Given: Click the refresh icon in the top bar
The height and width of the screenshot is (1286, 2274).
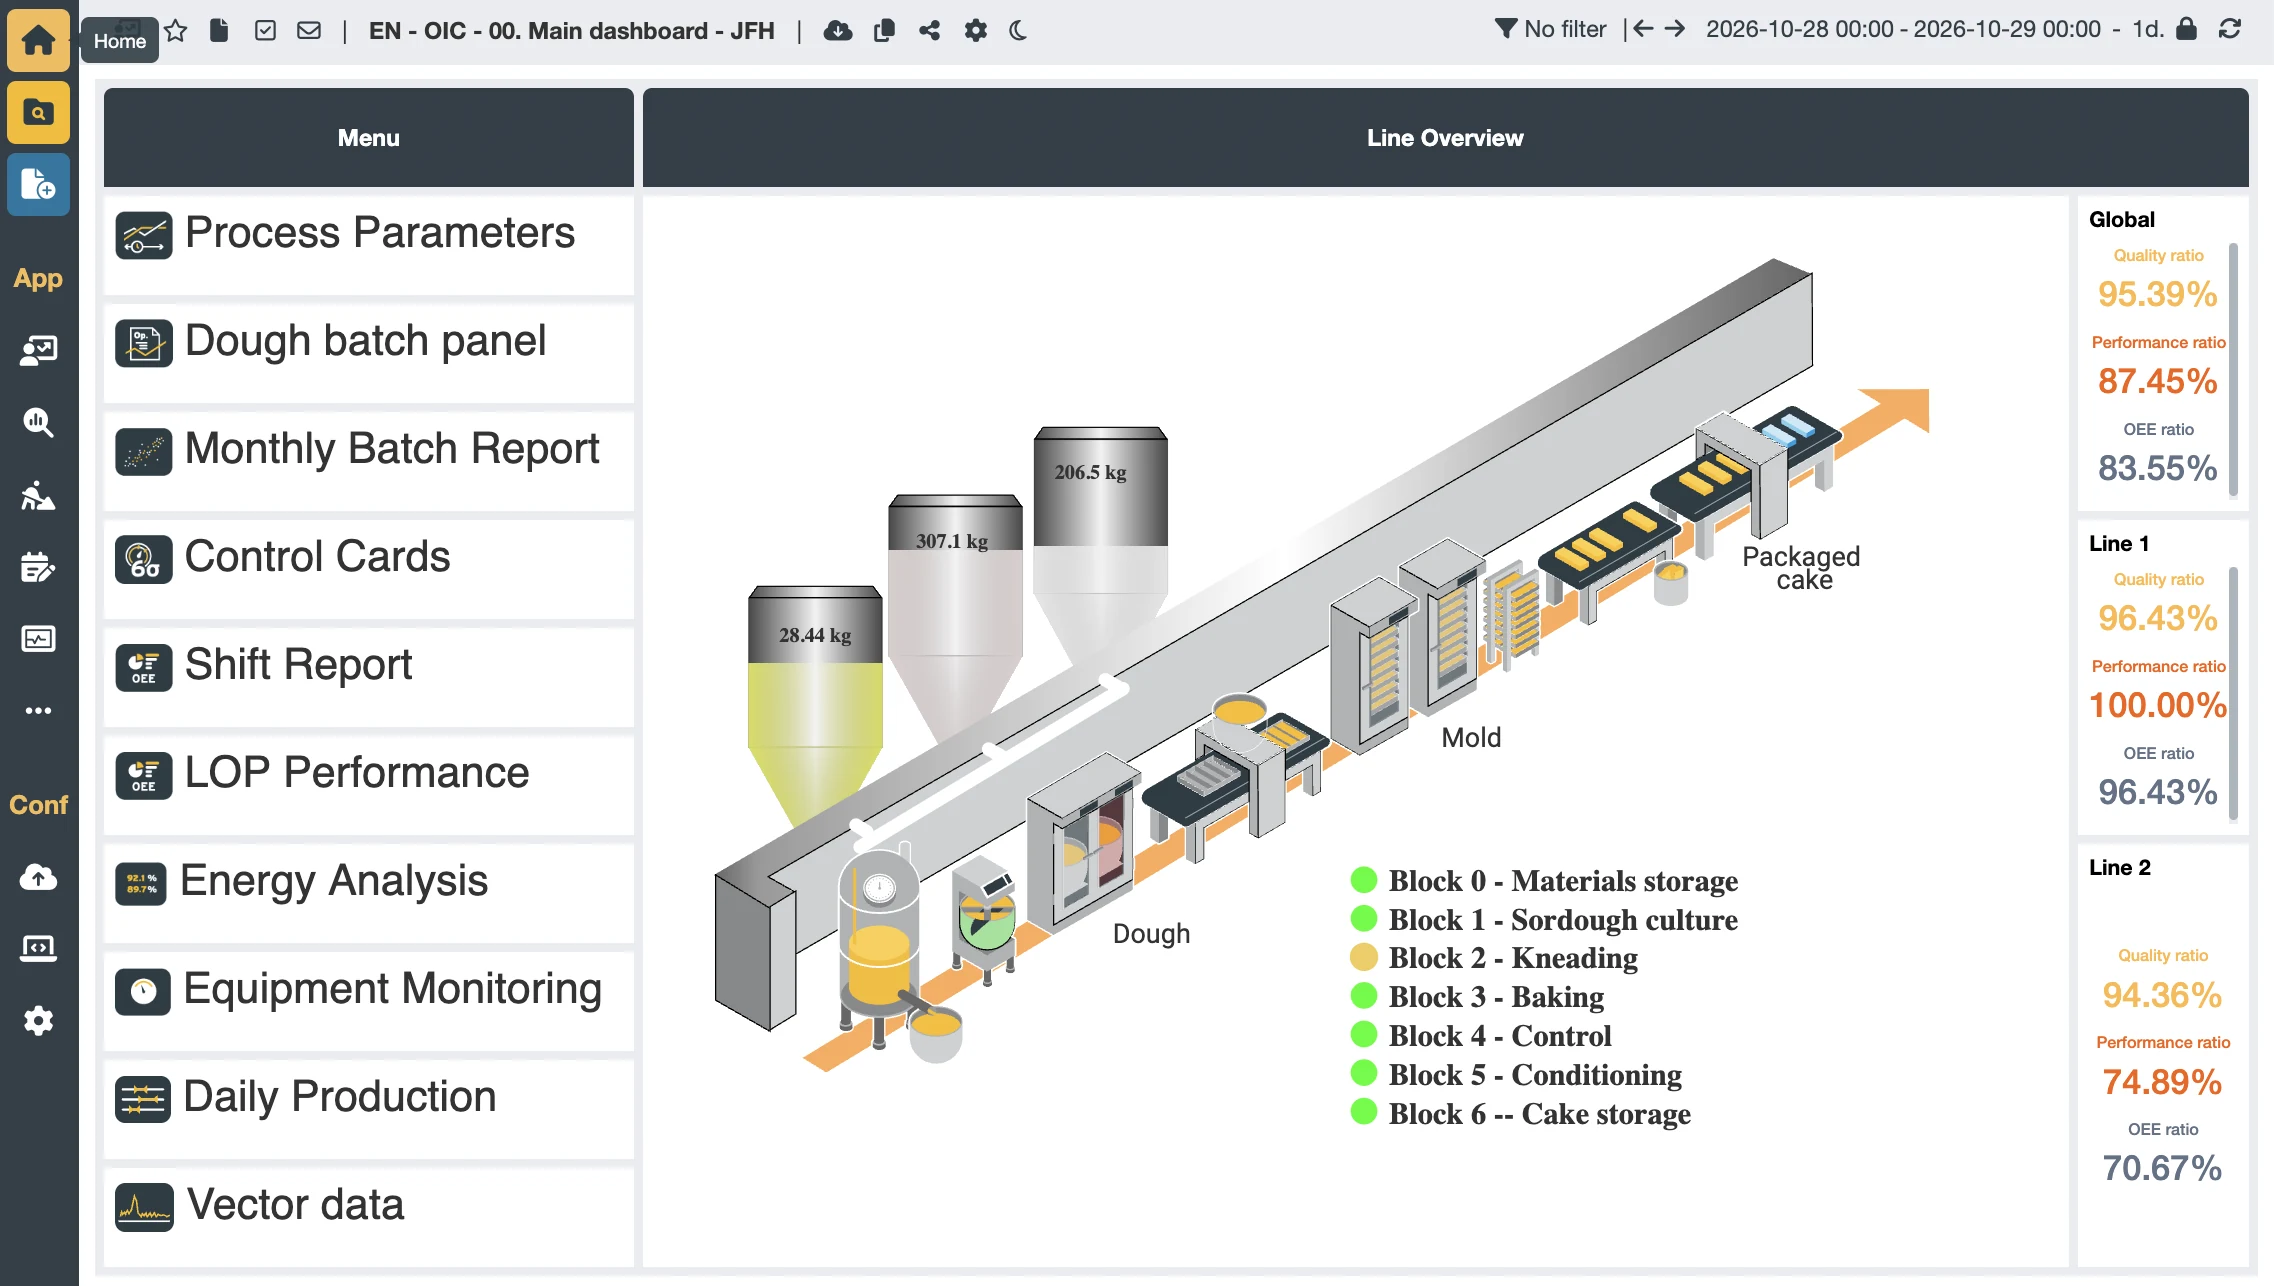Looking at the screenshot, I should click(2230, 29).
